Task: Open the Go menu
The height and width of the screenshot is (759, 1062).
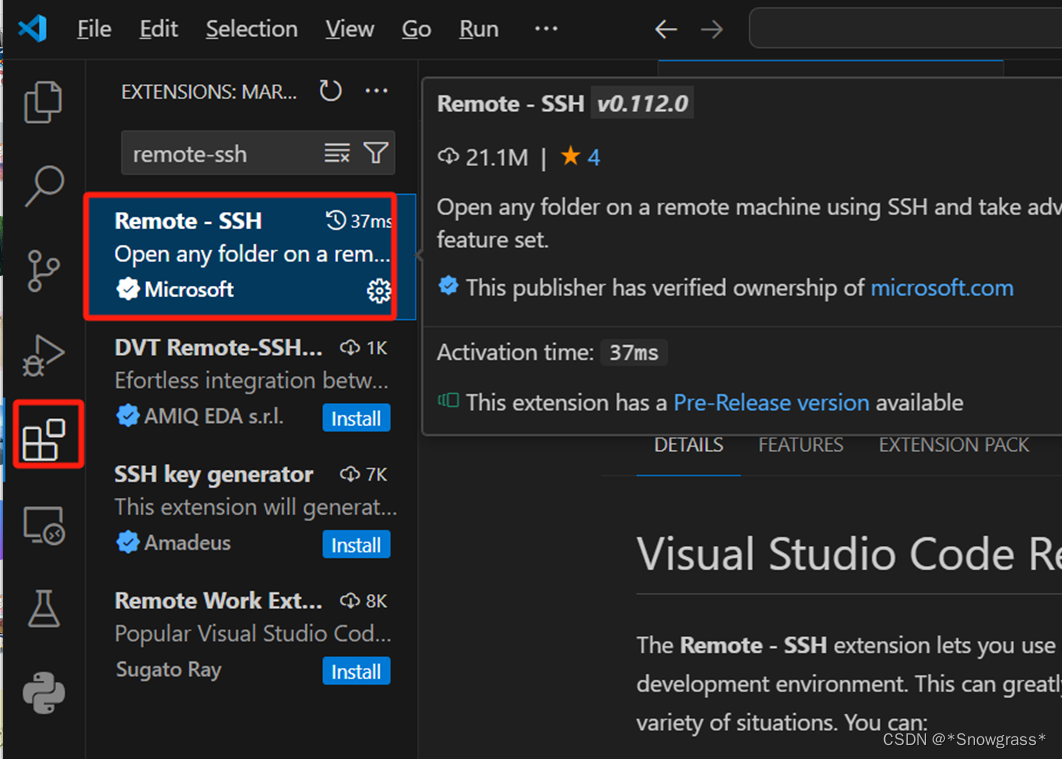Action: point(417,29)
